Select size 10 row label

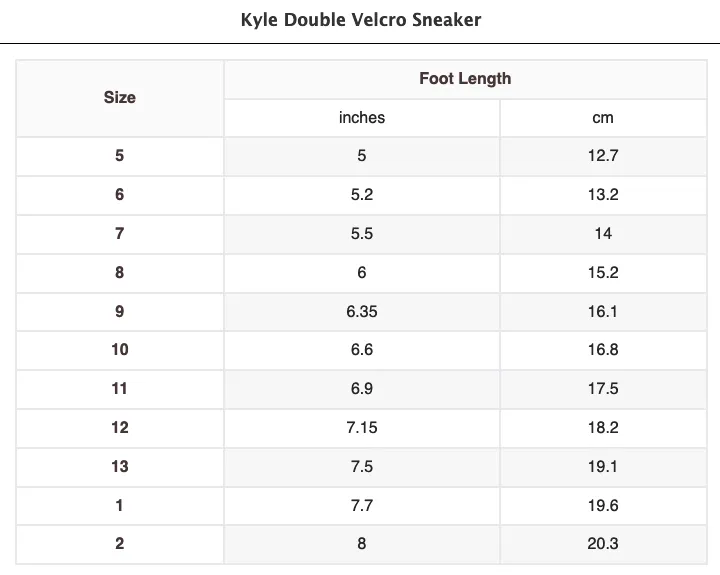pos(120,350)
